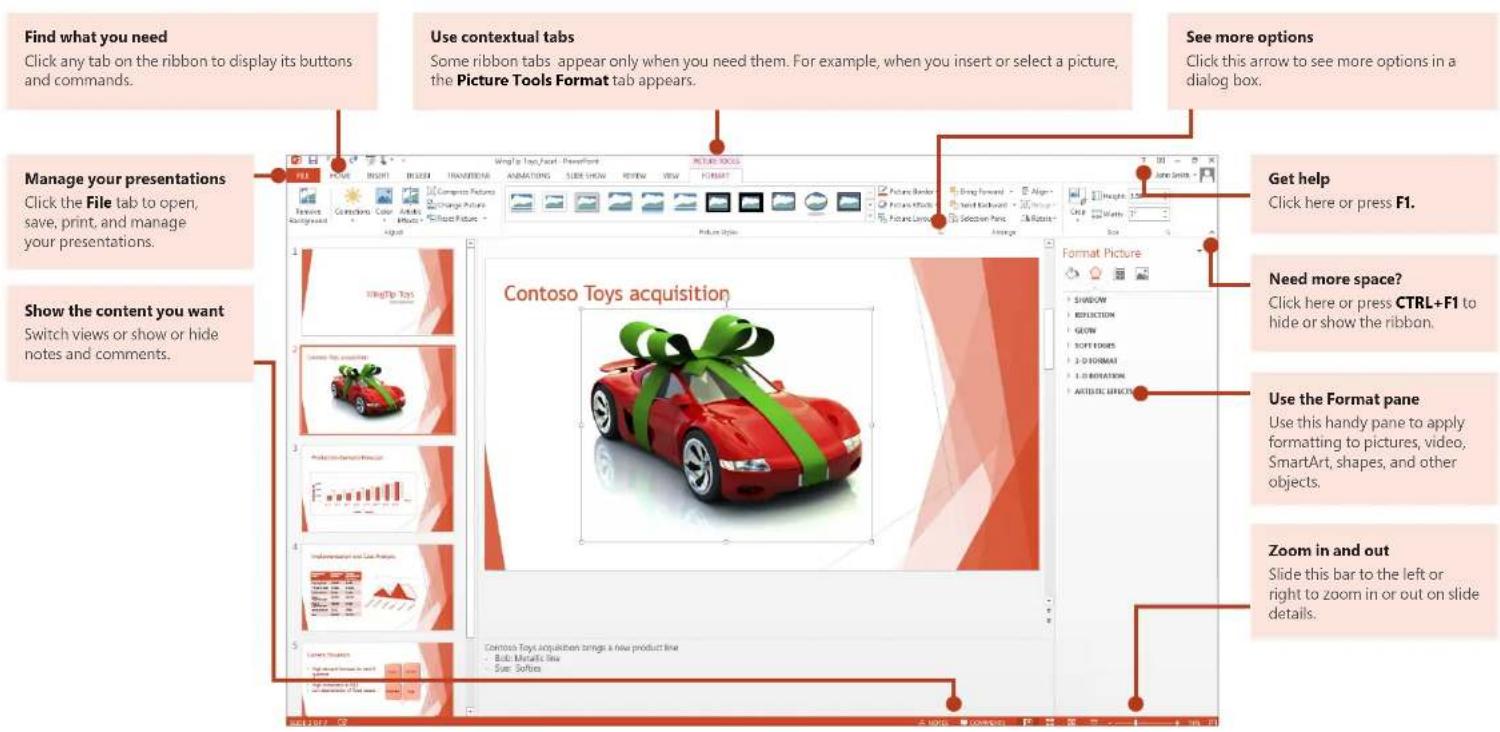Screen dimensions: 1500x732
Task: Select the Picture icon in Format Picture pane
Action: pyautogui.click(x=1142, y=274)
